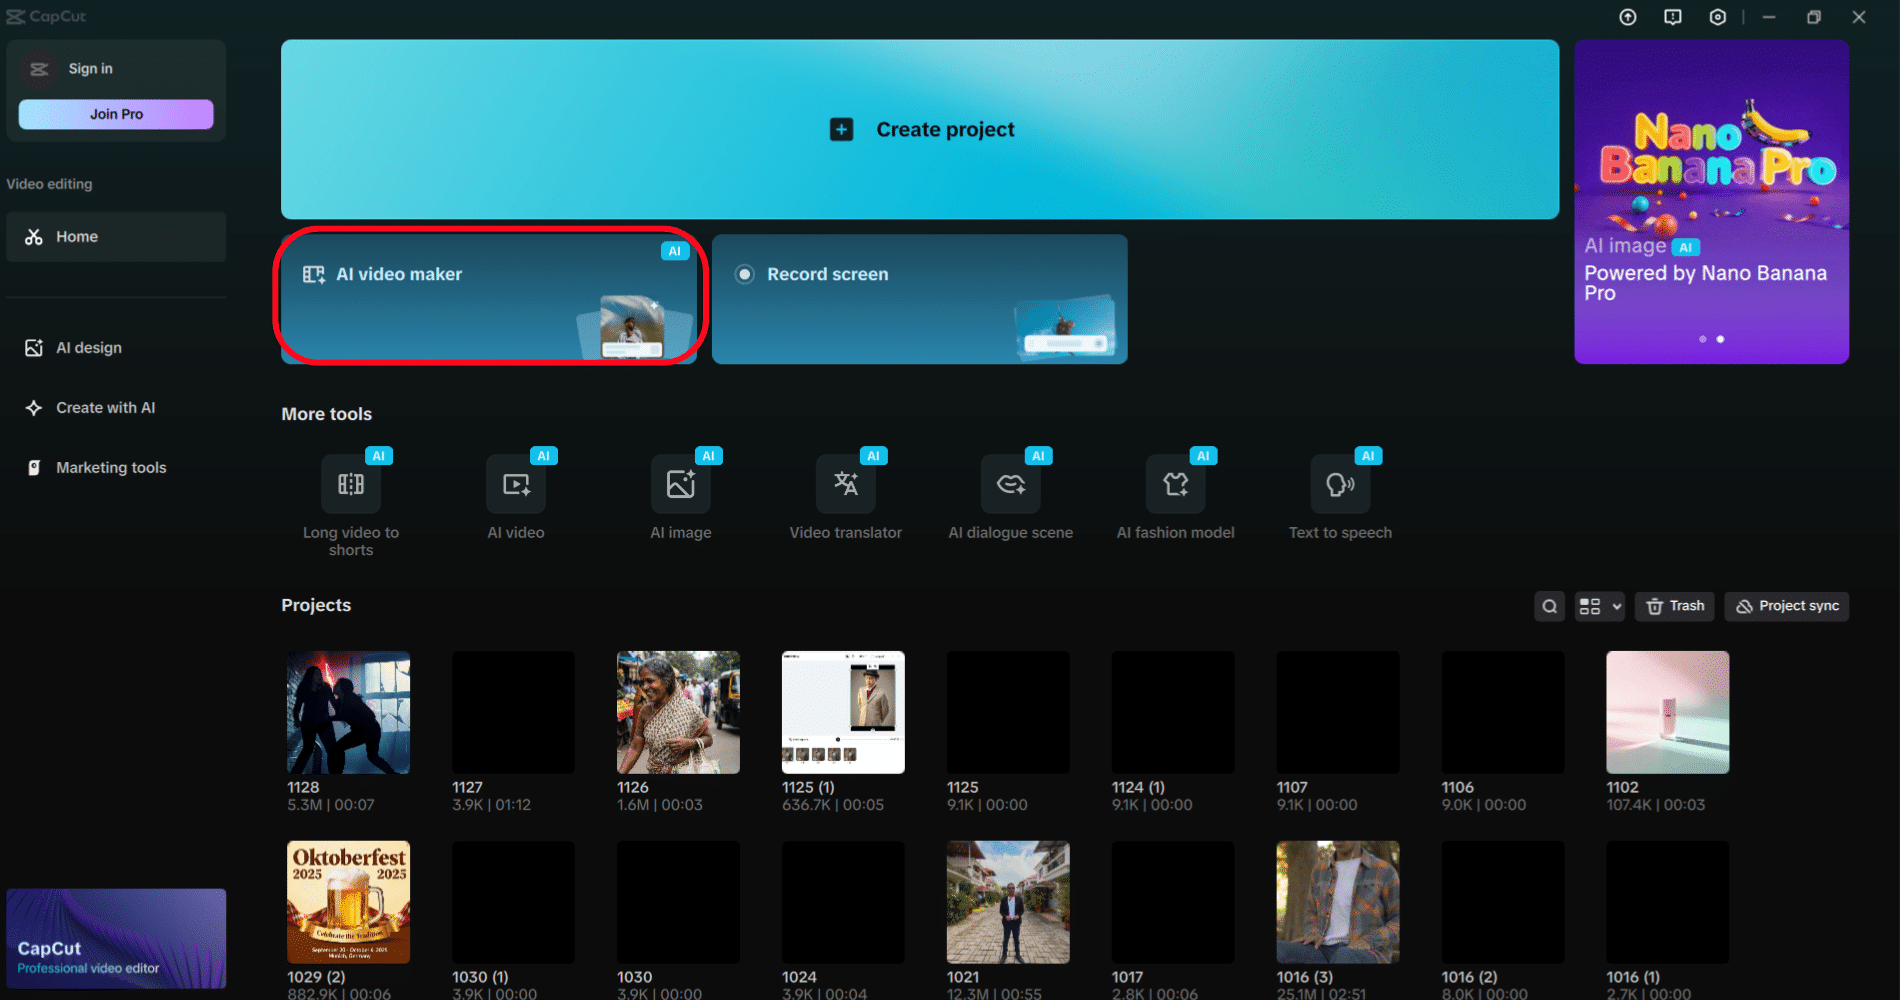Open the AI dialogue scene tool
The height and width of the screenshot is (1000, 1900).
point(1010,485)
